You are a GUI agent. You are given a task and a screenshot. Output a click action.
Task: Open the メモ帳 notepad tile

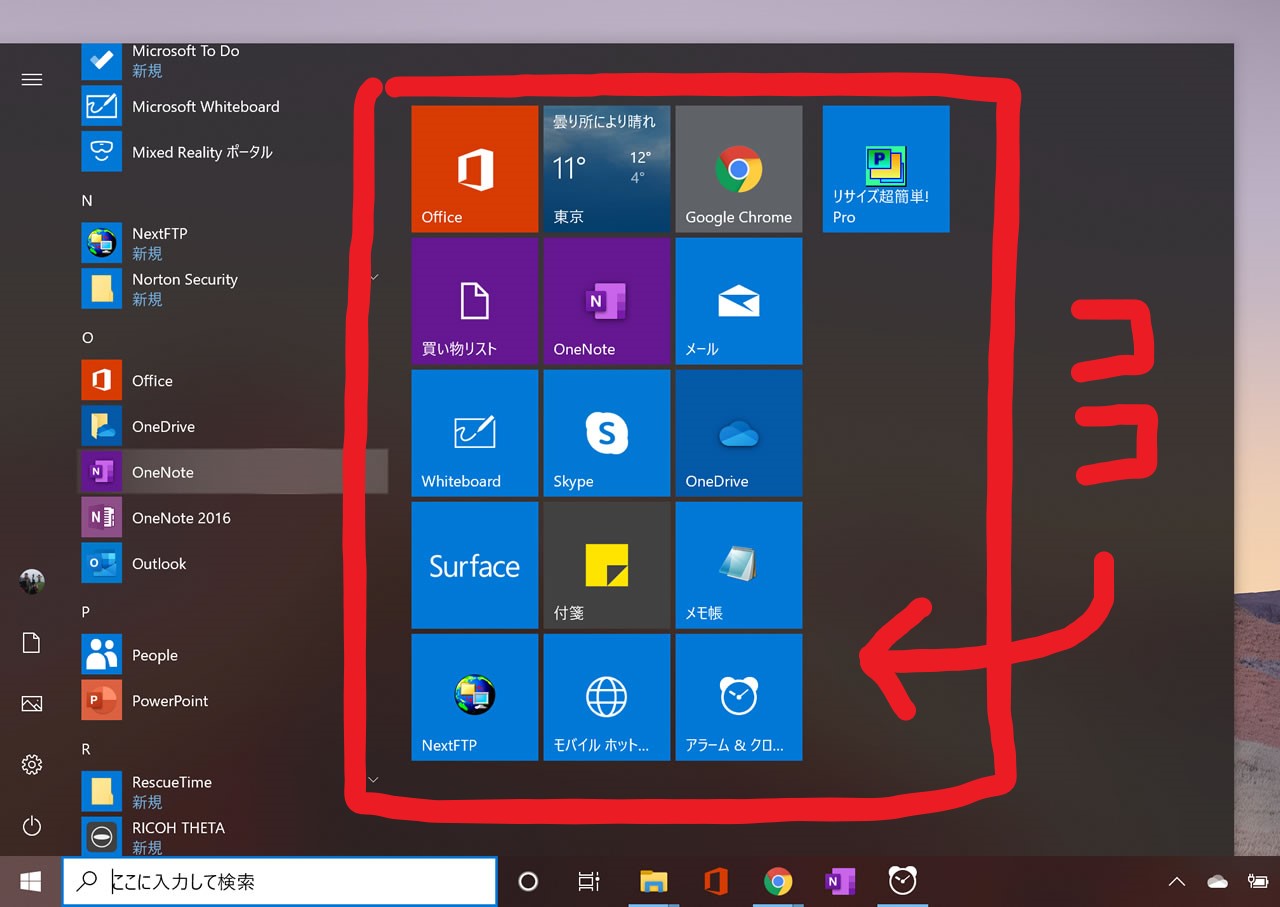pos(738,565)
